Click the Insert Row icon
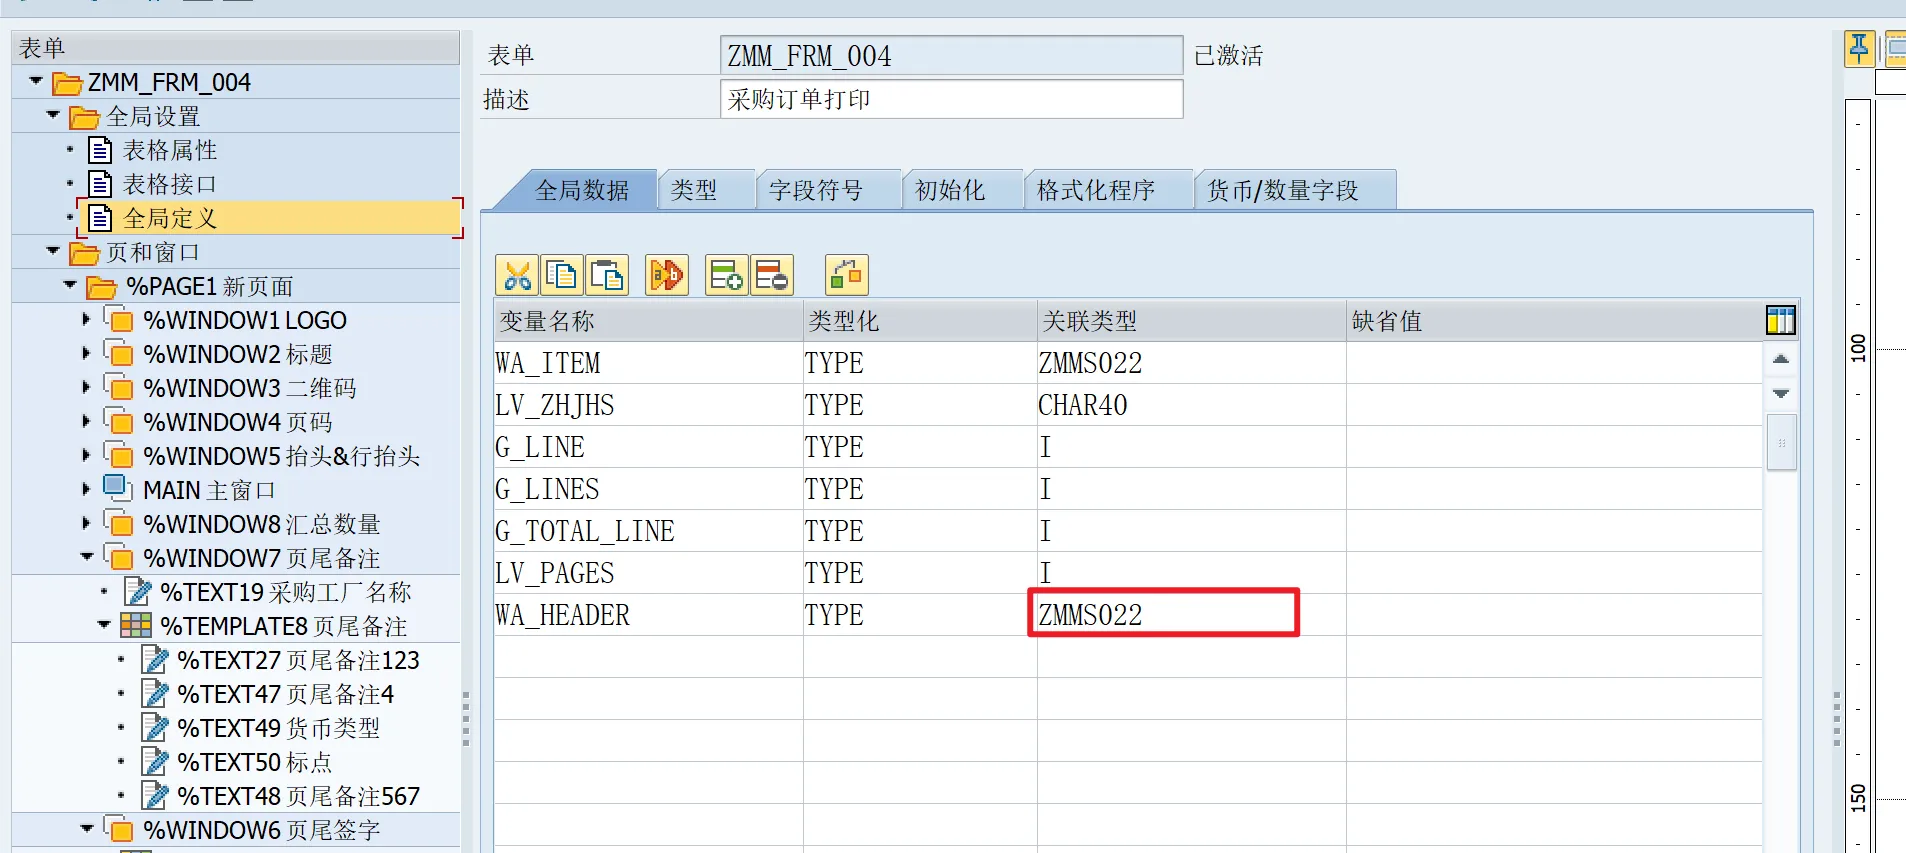Viewport: 1906px width, 853px height. [726, 275]
